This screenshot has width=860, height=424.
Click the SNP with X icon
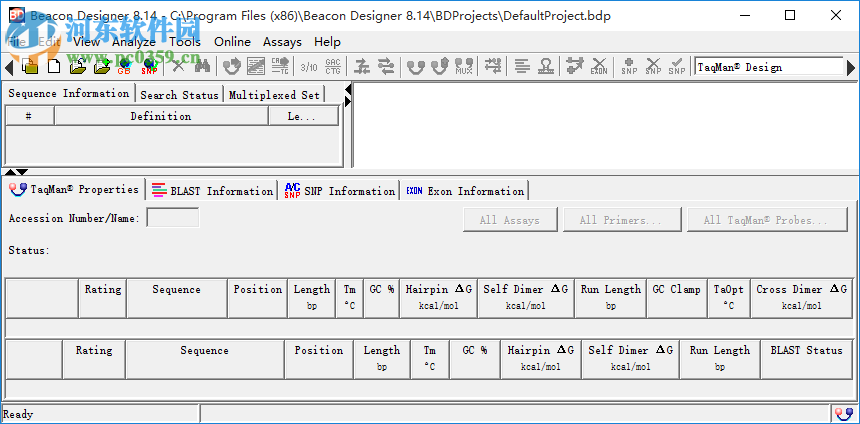coord(653,67)
